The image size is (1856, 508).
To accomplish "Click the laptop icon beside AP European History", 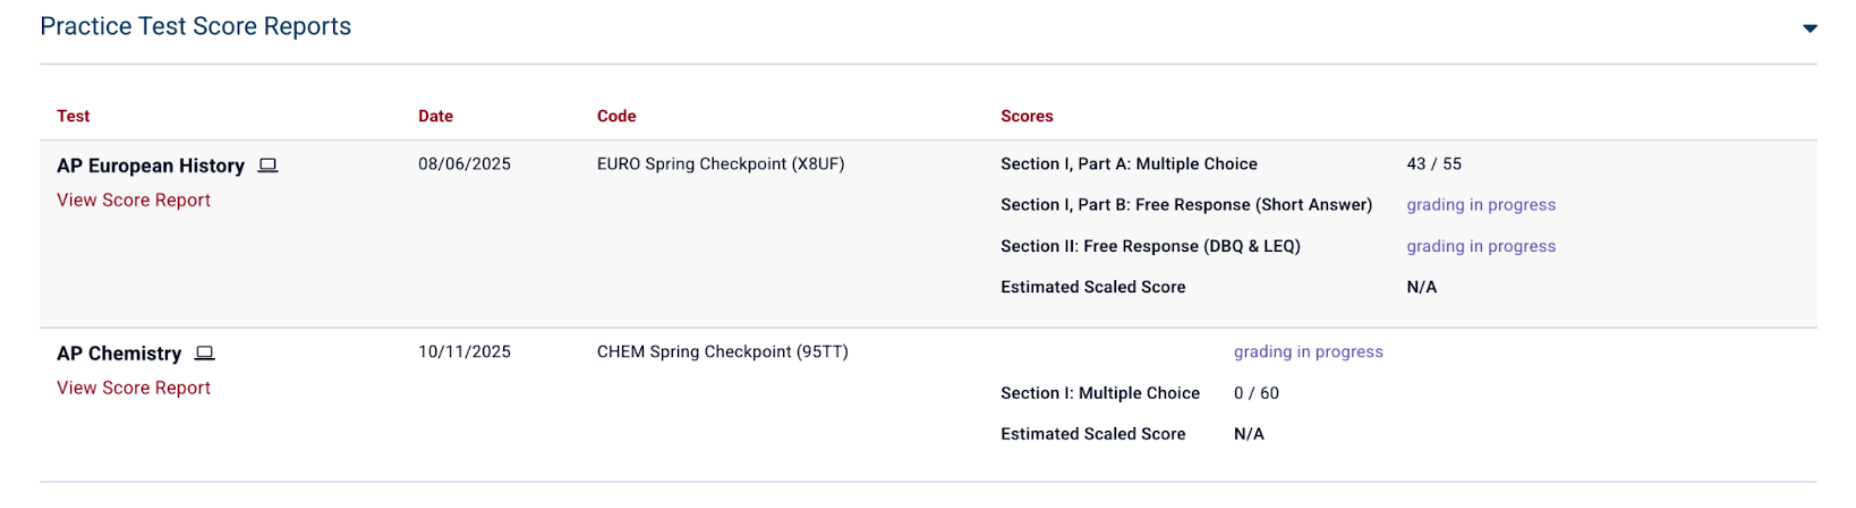I will tap(267, 165).
